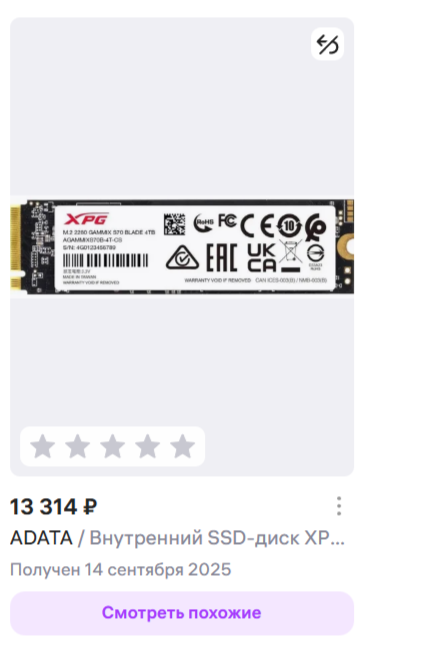Rate the SSD five stars

pos(182,446)
